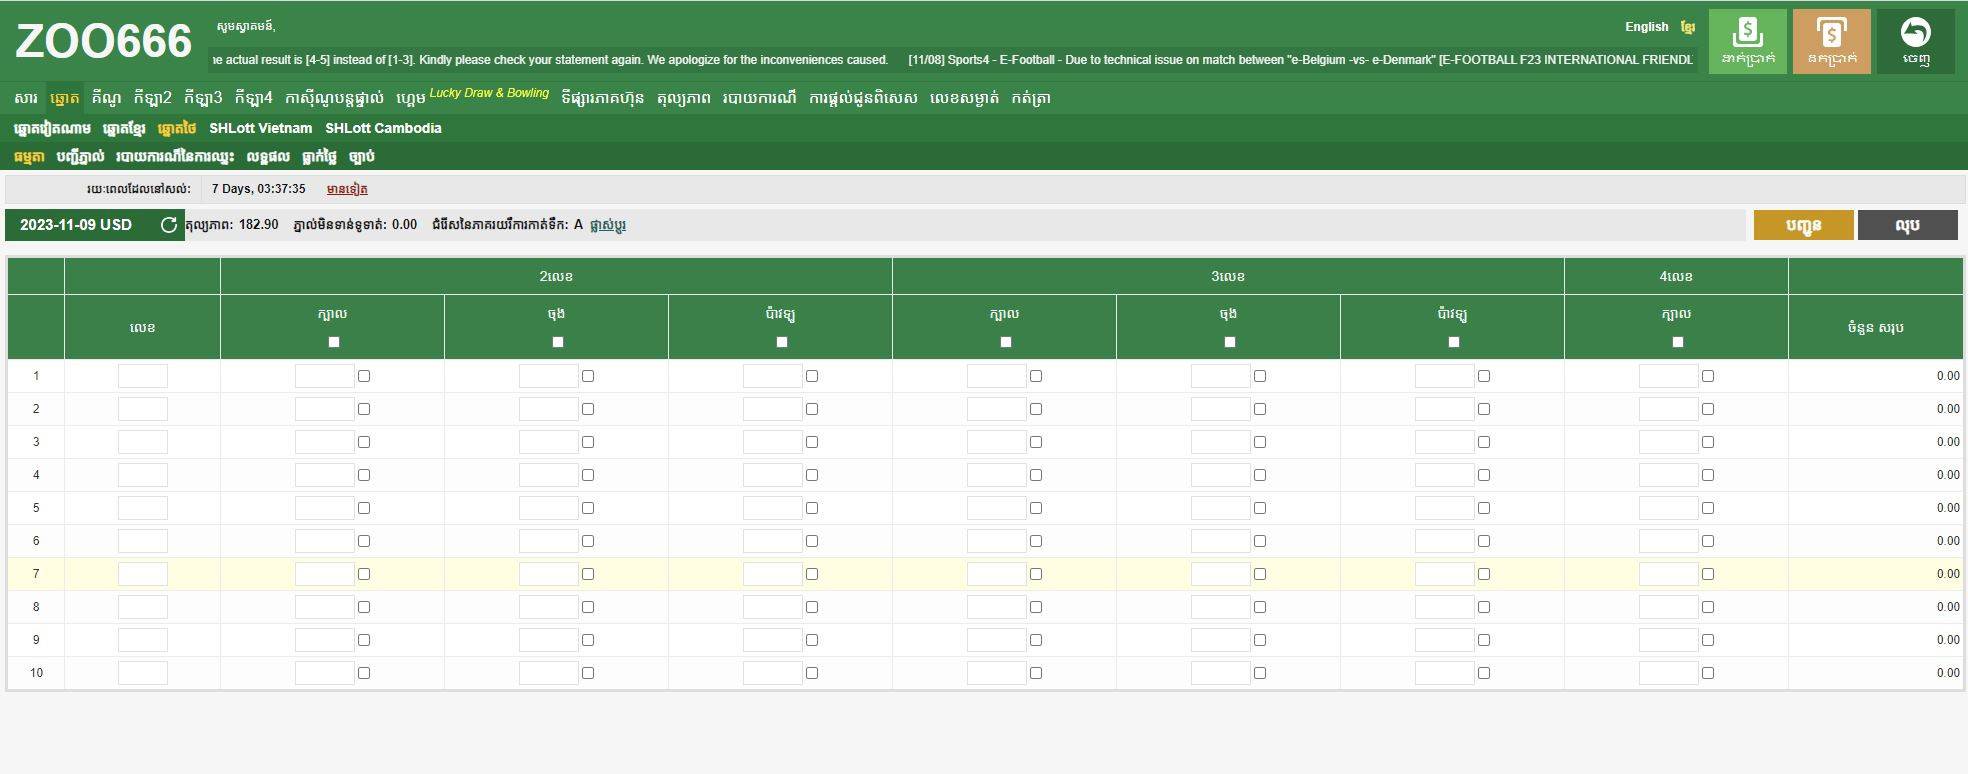1968x774 pixels.
Task: Click the 182.90 balance value
Action: [259, 225]
